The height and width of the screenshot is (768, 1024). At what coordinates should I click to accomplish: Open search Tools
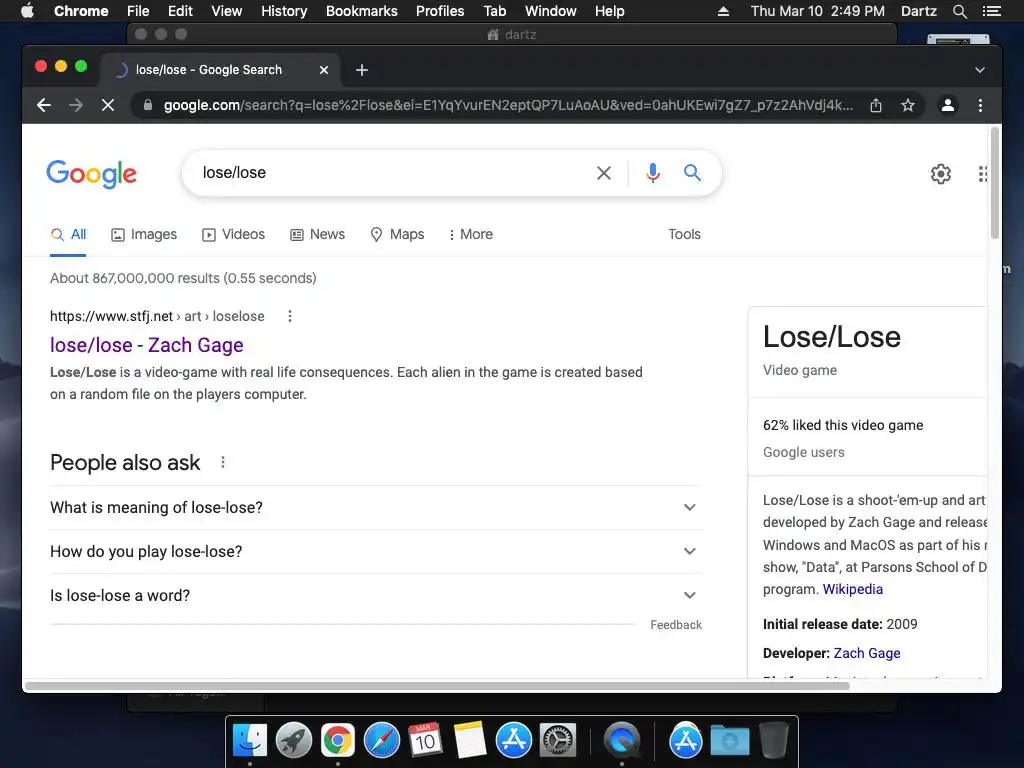click(x=684, y=234)
